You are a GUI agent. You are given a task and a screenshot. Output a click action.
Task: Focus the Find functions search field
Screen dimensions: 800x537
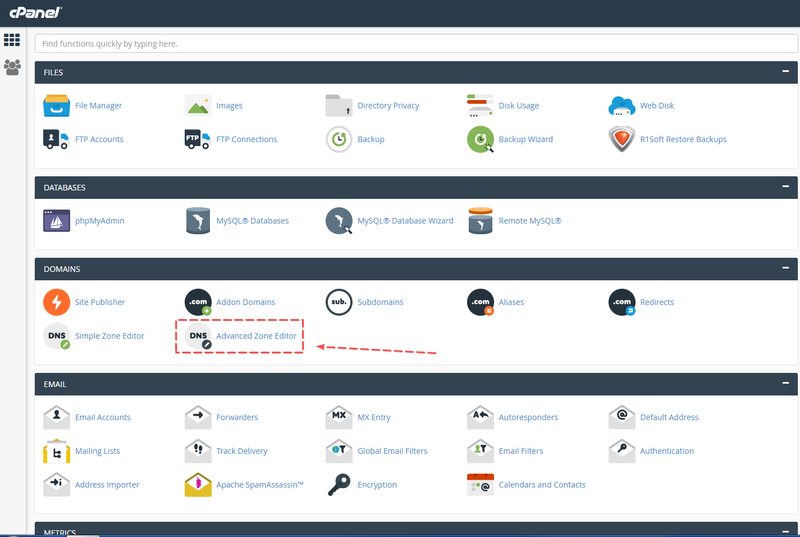pyautogui.click(x=416, y=44)
